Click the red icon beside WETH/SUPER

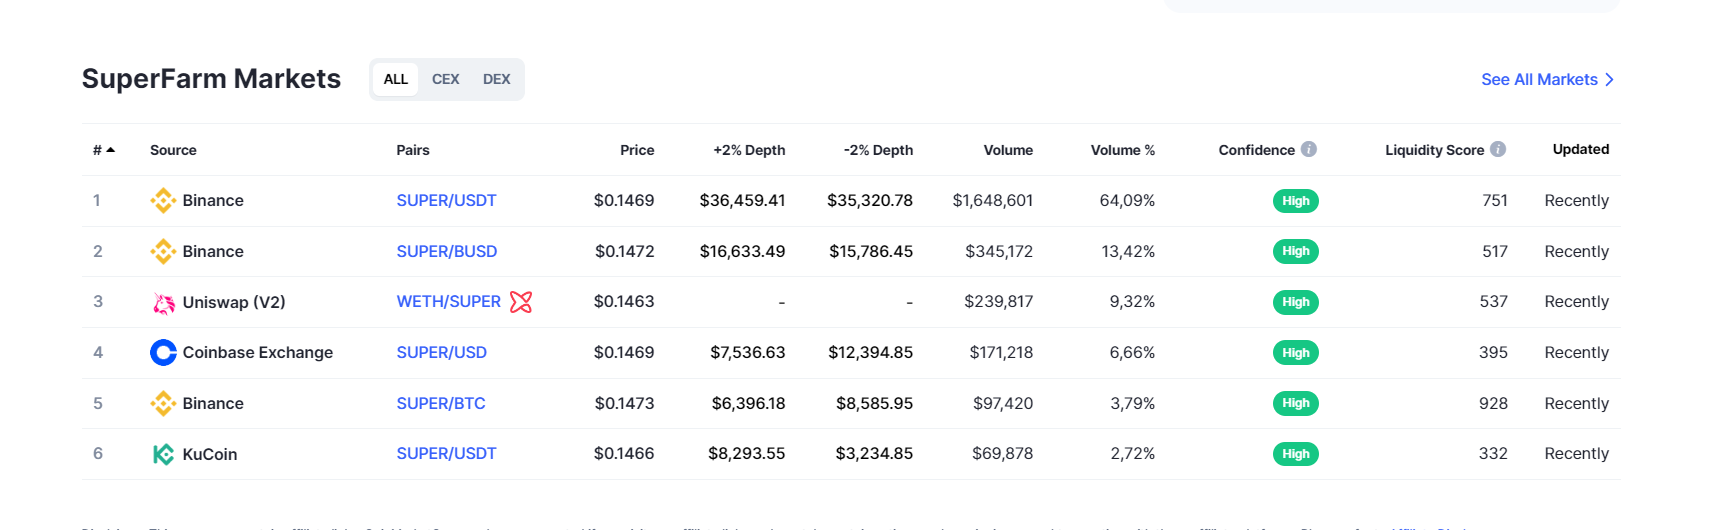521,302
